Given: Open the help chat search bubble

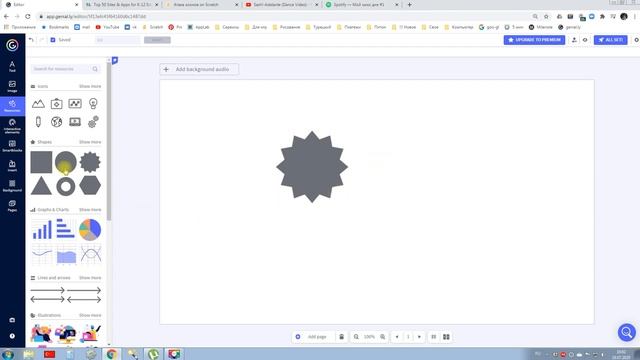Looking at the screenshot, I should coord(627,332).
